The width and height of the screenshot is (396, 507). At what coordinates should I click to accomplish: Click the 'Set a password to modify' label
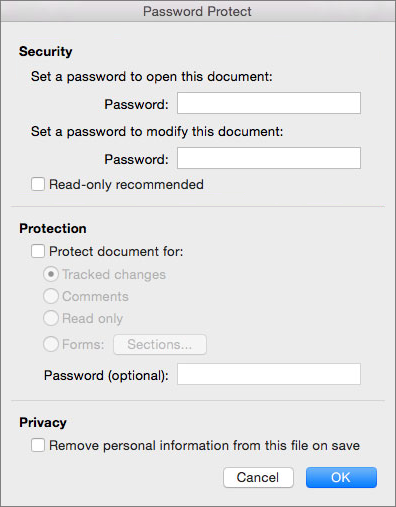[x=157, y=132]
